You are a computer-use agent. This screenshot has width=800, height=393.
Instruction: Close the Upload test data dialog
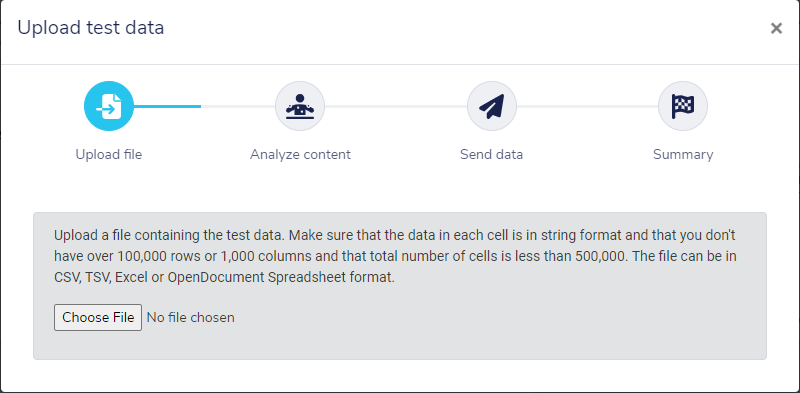(776, 29)
